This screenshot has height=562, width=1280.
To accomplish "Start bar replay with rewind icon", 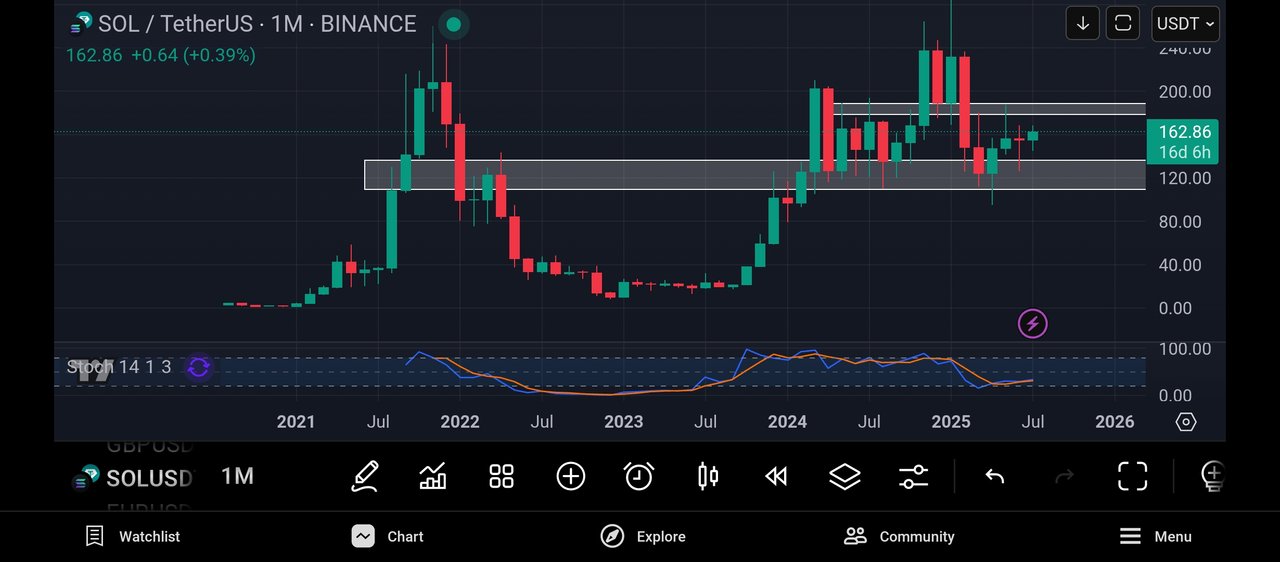I will 776,476.
